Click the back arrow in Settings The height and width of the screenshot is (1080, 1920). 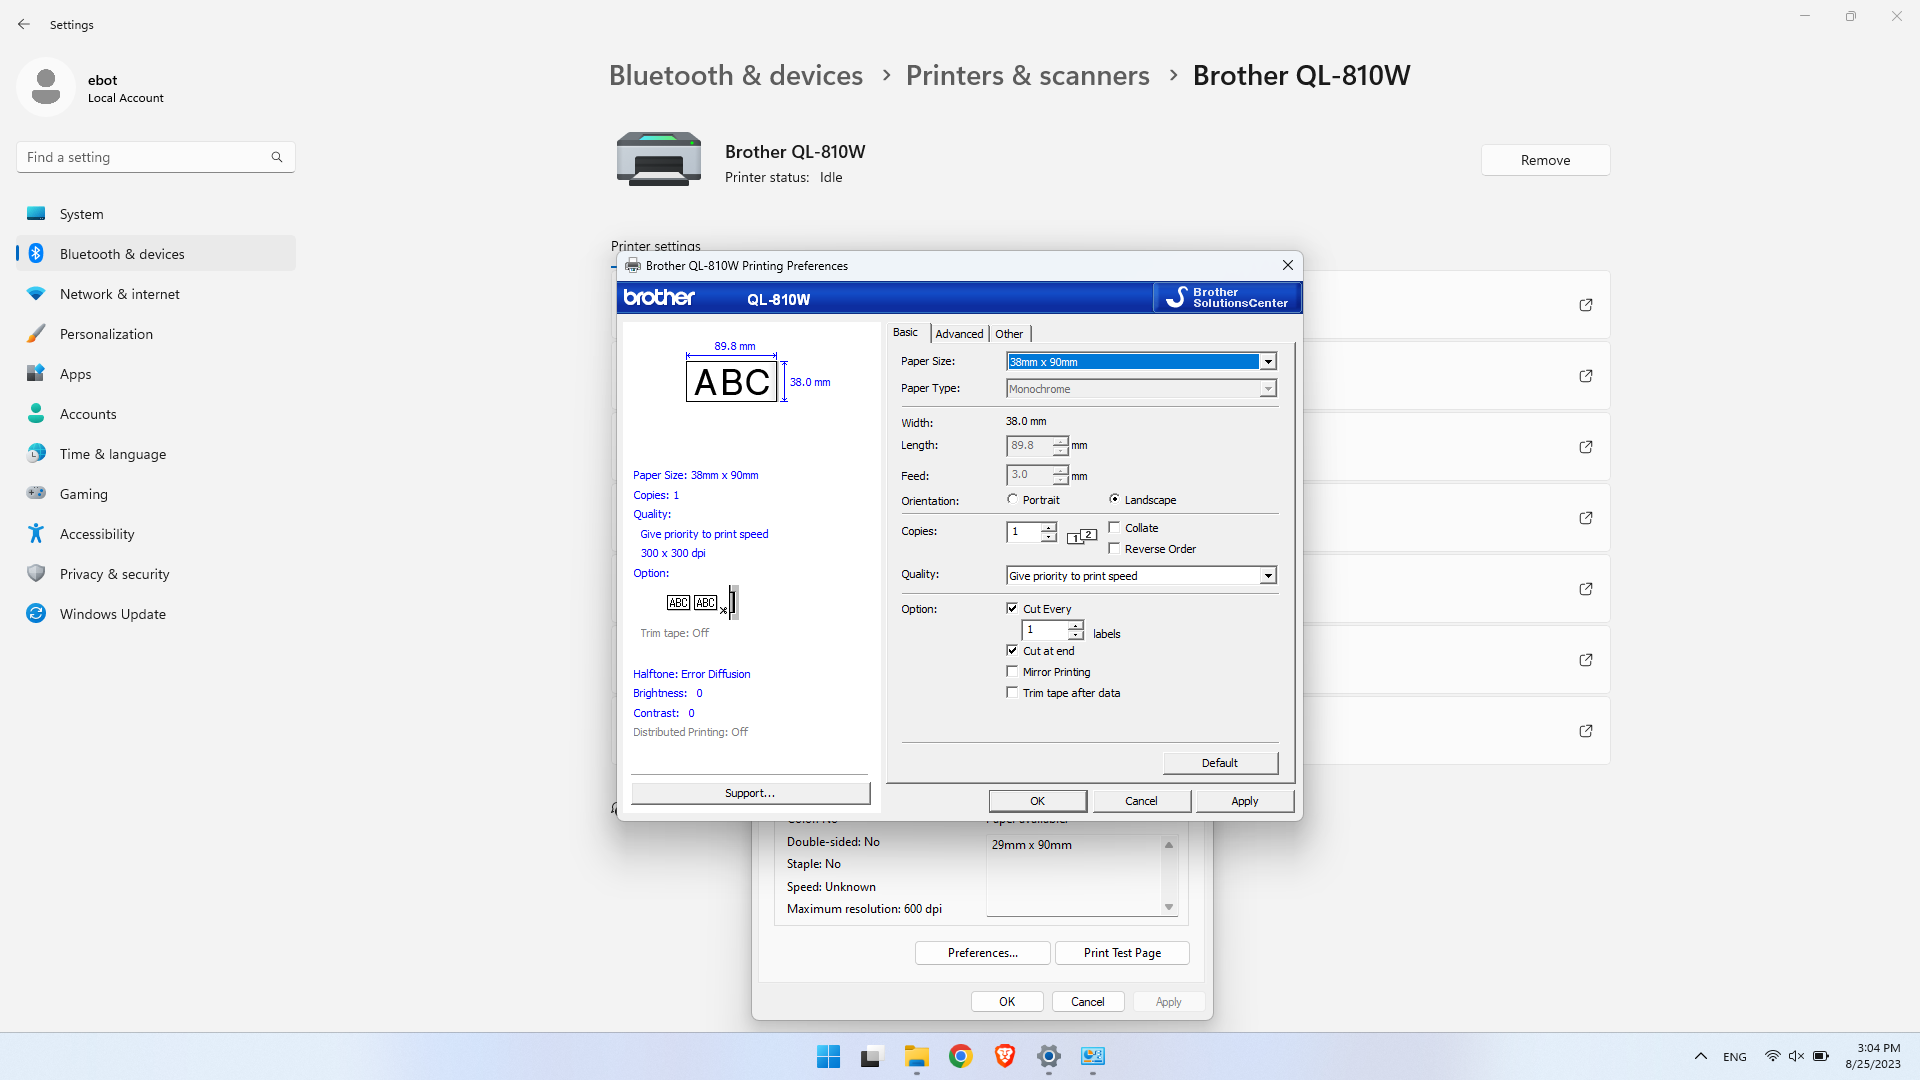[x=24, y=24]
